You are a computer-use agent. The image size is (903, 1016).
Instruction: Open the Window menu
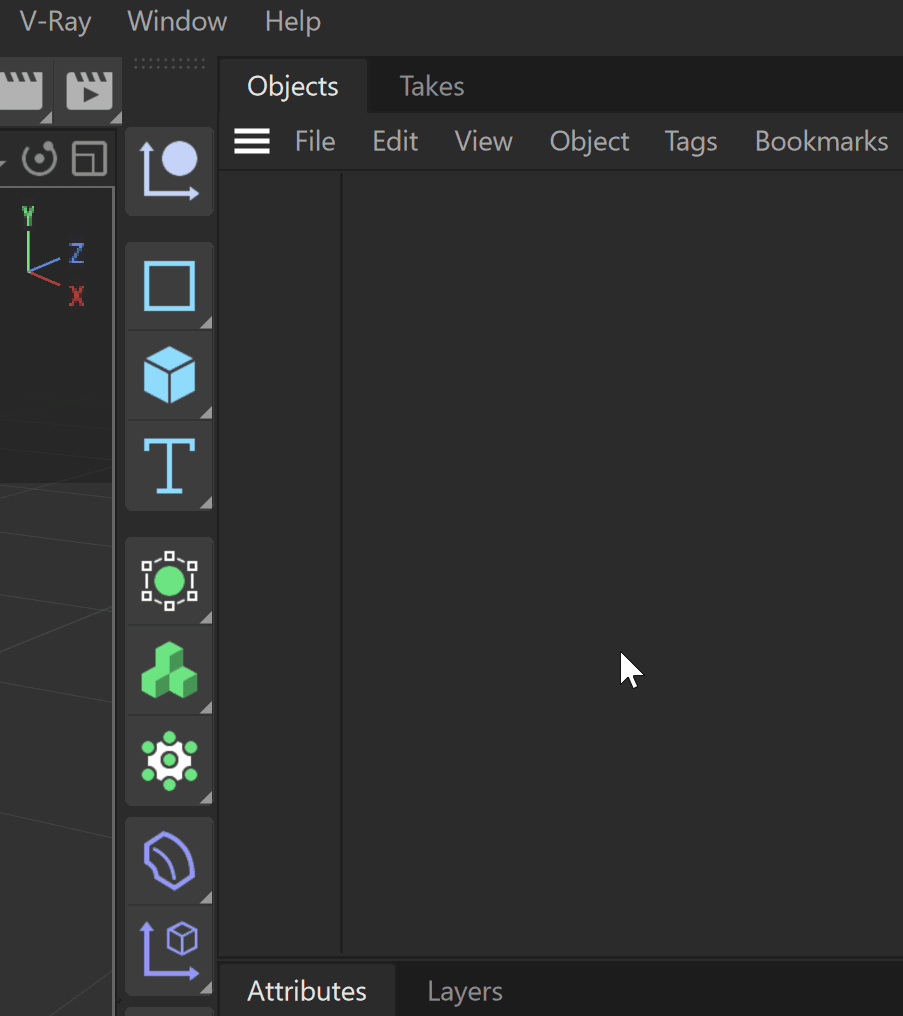pos(177,22)
